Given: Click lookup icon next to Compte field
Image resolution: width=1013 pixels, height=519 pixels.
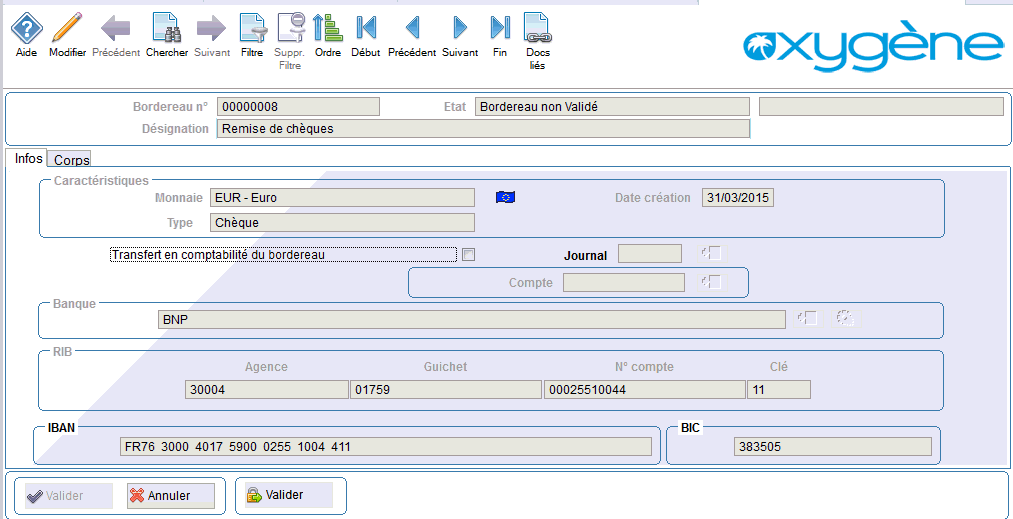Looking at the screenshot, I should click(x=711, y=282).
